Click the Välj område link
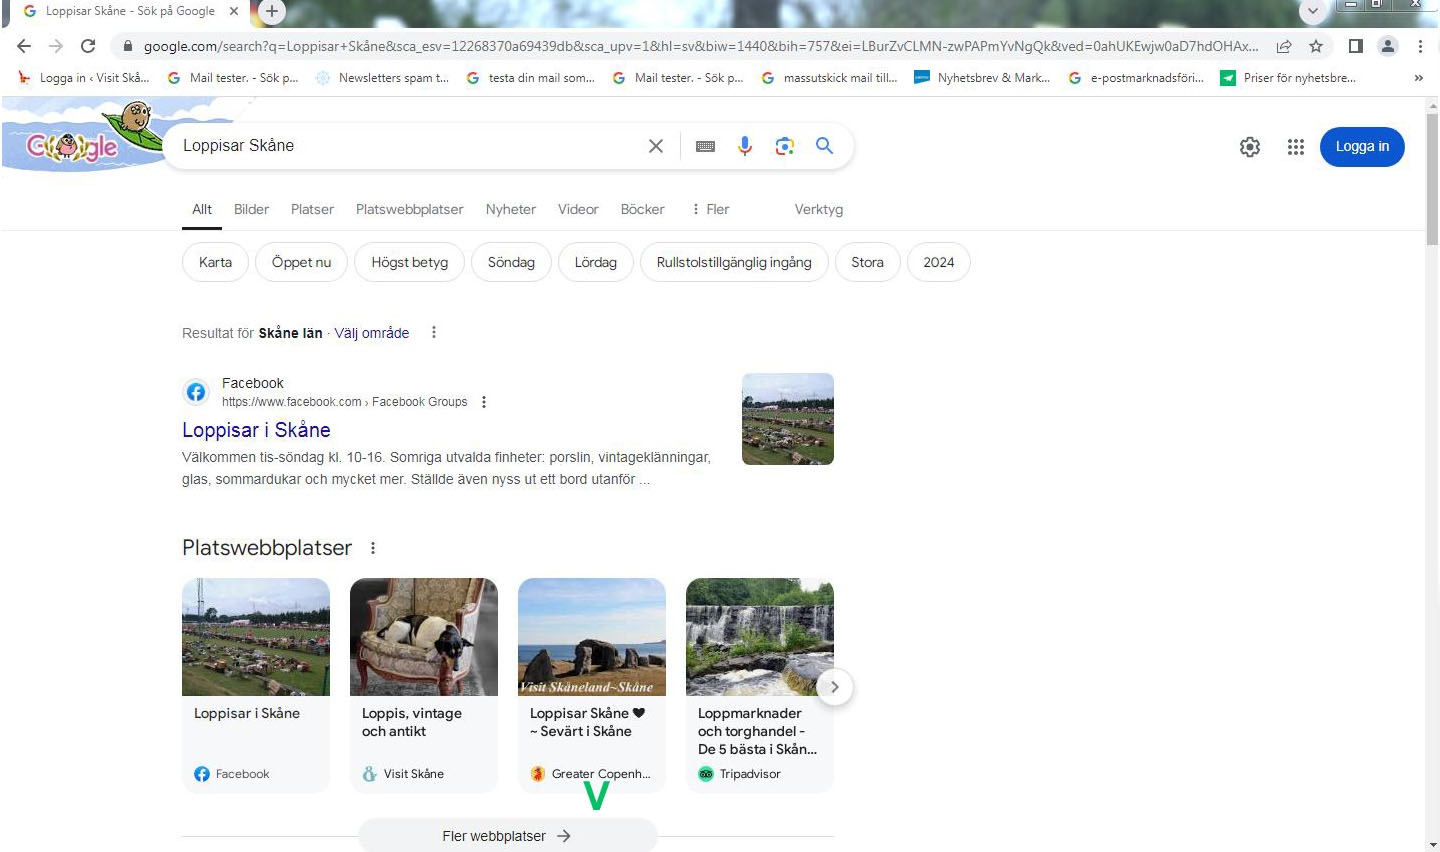 (x=372, y=333)
